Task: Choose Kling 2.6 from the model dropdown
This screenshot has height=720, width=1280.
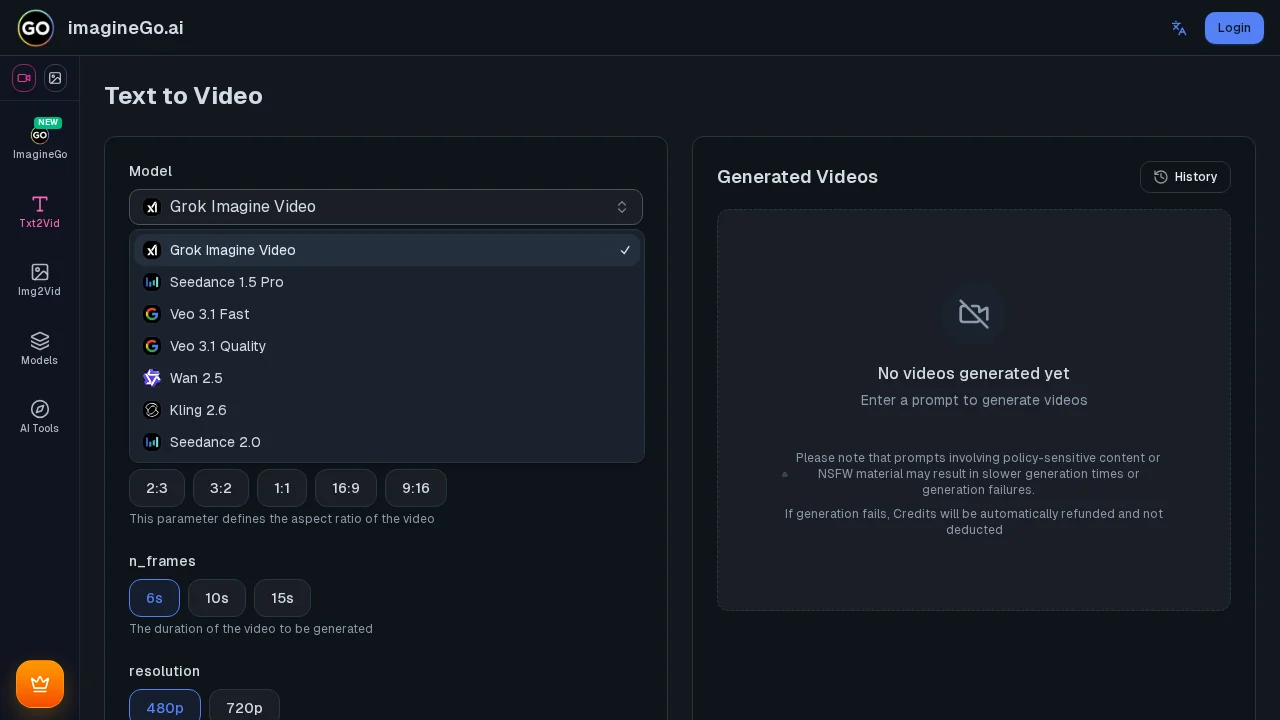Action: coord(198,410)
